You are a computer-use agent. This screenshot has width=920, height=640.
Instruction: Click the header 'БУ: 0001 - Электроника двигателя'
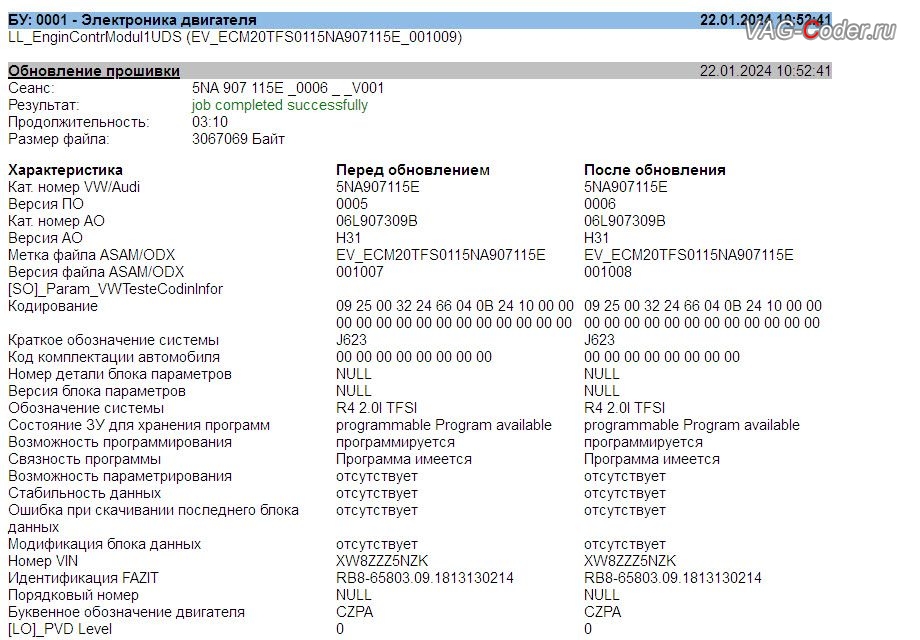pos(132,20)
